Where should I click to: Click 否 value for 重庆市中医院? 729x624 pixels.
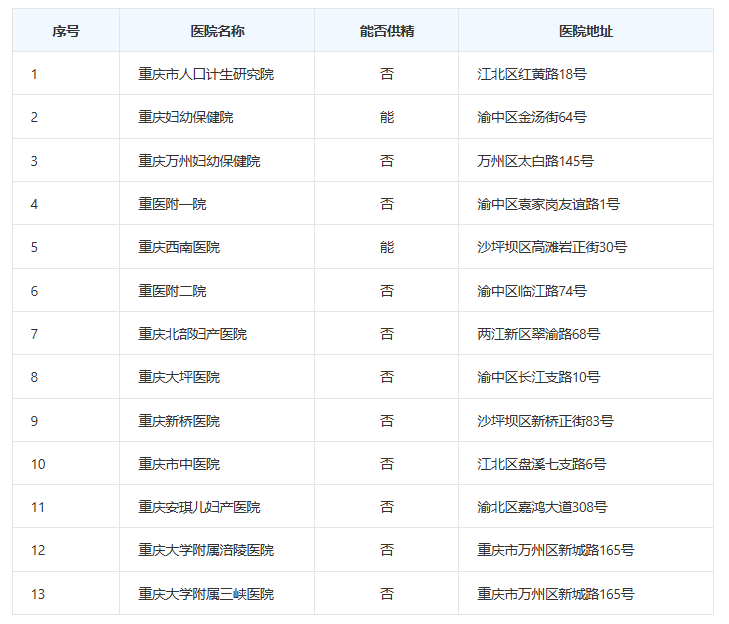387,464
